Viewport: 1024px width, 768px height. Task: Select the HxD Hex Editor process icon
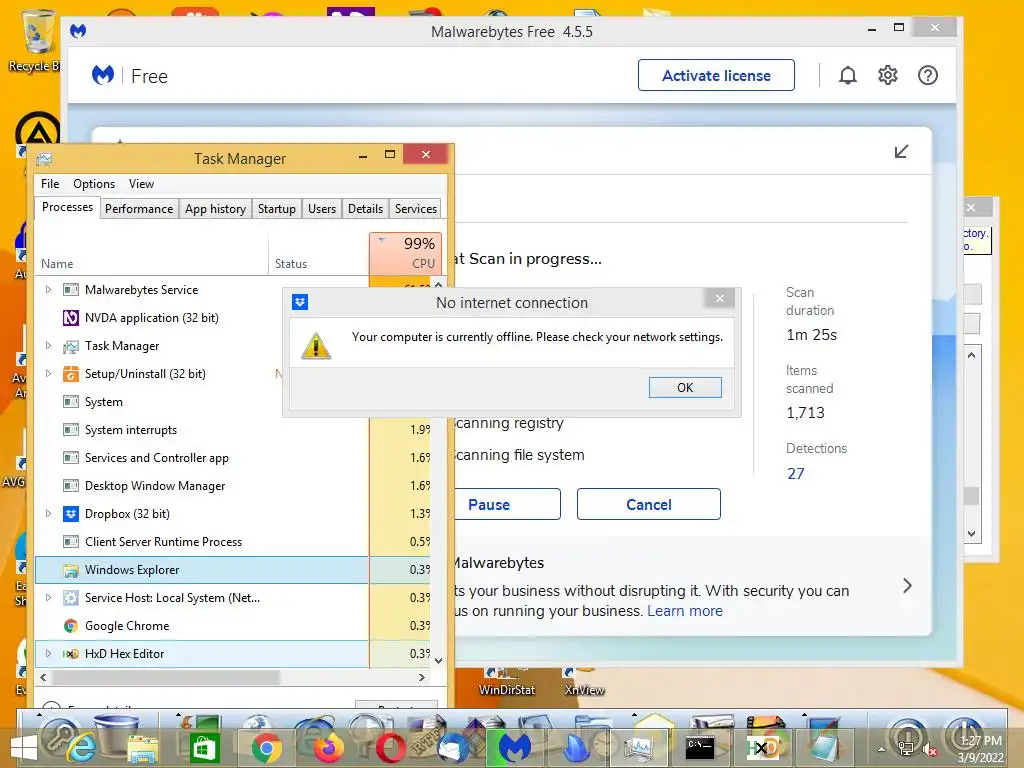tap(71, 654)
